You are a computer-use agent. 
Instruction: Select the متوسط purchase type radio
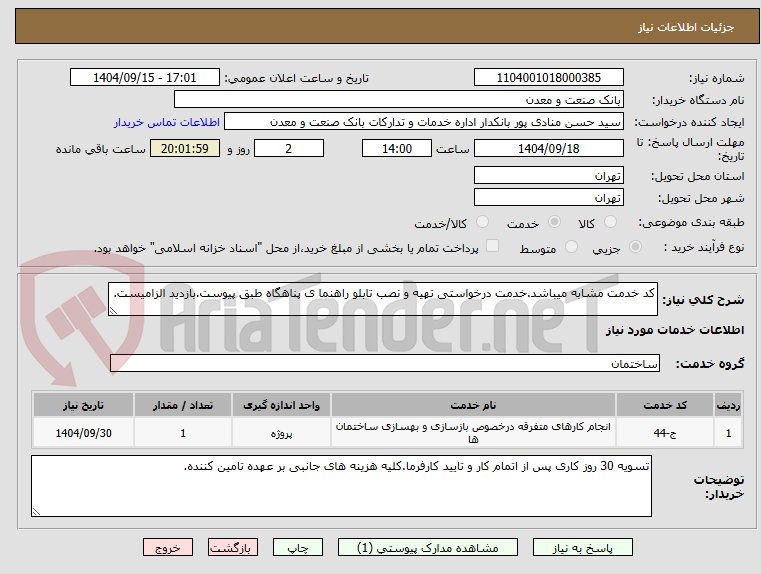572,247
